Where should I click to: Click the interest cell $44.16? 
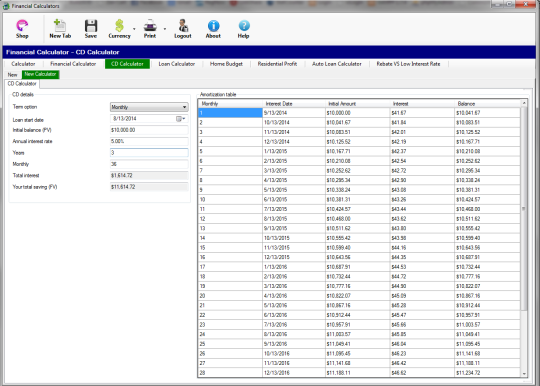[422, 248]
